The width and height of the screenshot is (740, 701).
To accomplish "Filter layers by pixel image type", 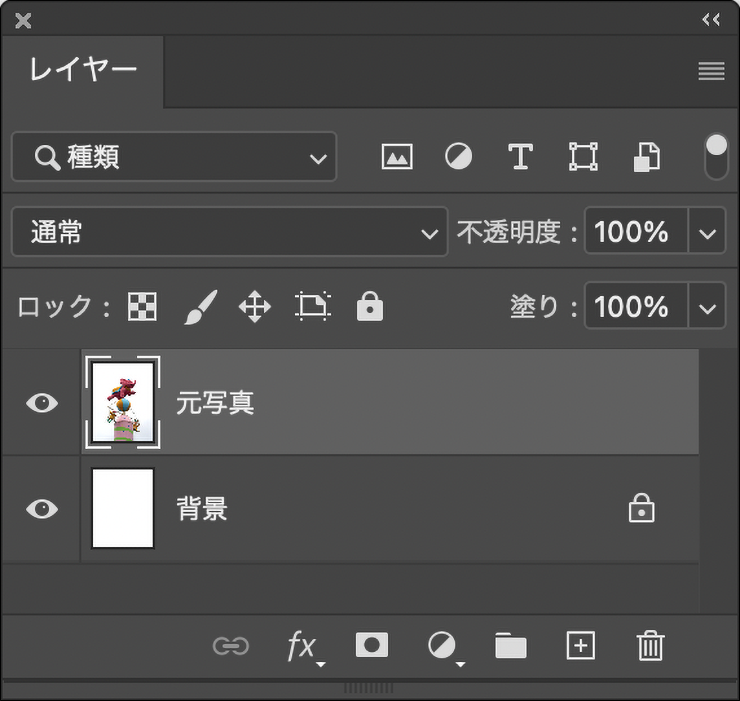I will click(x=397, y=157).
